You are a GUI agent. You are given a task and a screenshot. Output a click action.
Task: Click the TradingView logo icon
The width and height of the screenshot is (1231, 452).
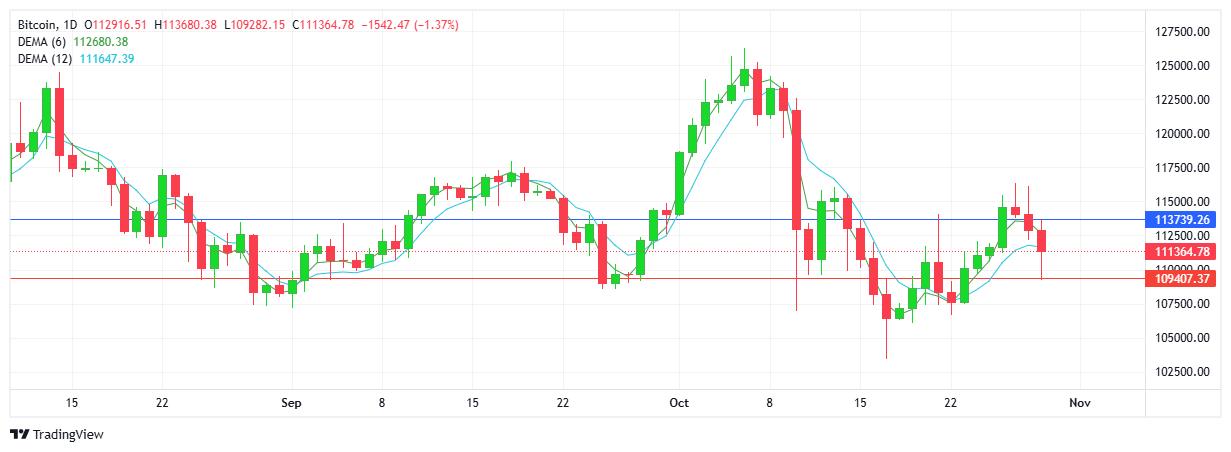click(19, 435)
